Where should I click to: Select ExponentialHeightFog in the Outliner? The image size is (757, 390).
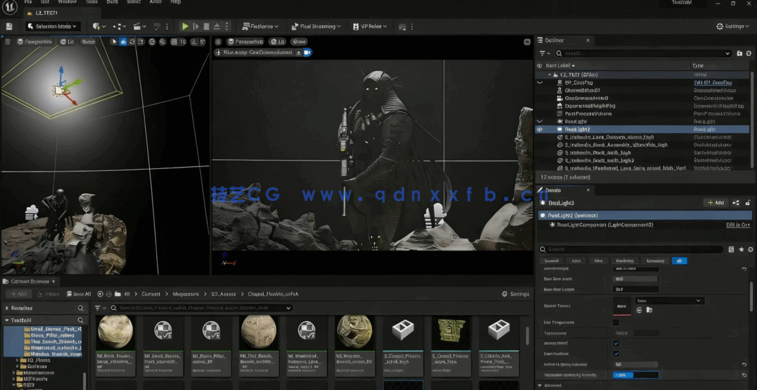pos(590,106)
